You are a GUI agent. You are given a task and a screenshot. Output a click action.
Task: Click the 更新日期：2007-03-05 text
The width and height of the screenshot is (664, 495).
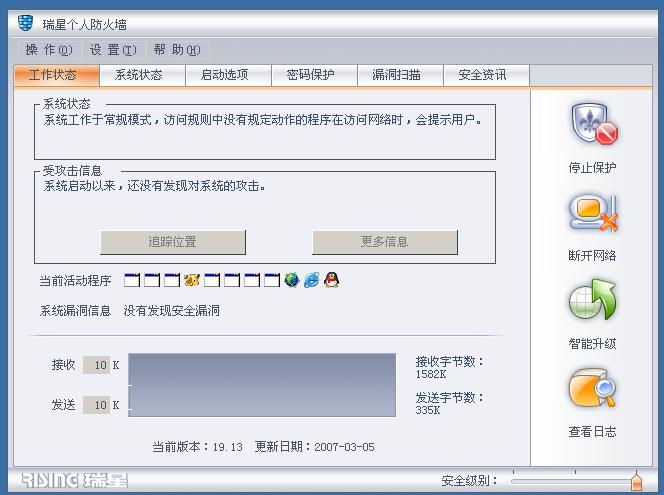click(x=315, y=447)
